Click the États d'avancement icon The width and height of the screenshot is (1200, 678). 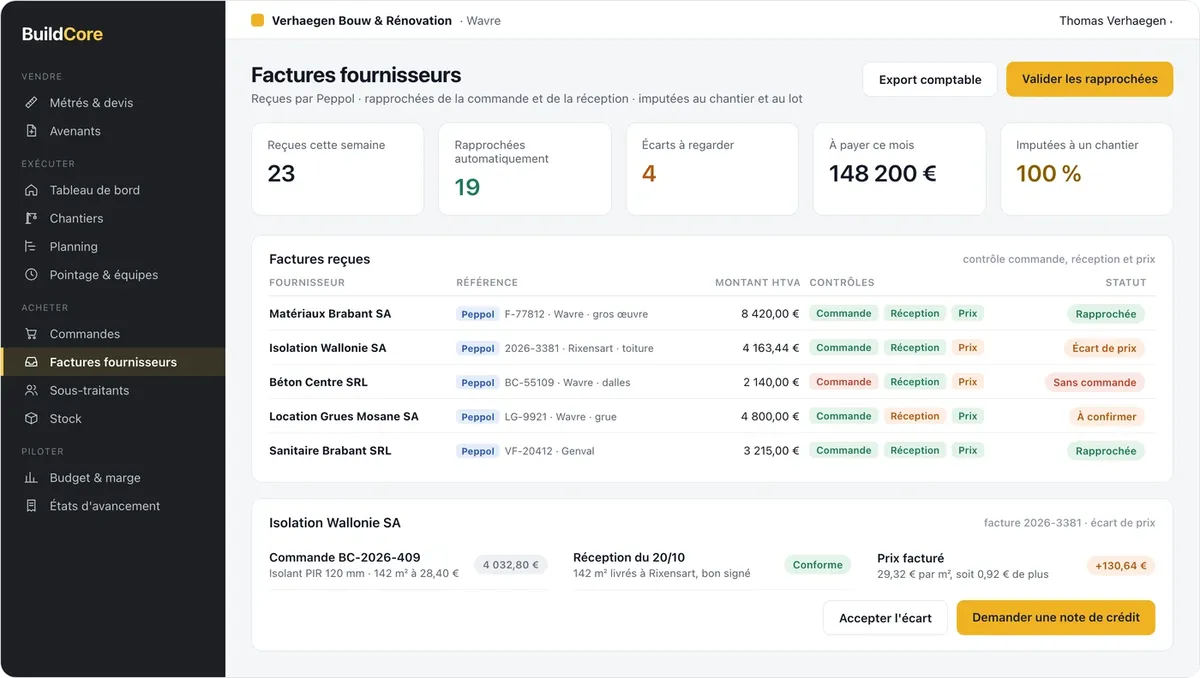31,506
